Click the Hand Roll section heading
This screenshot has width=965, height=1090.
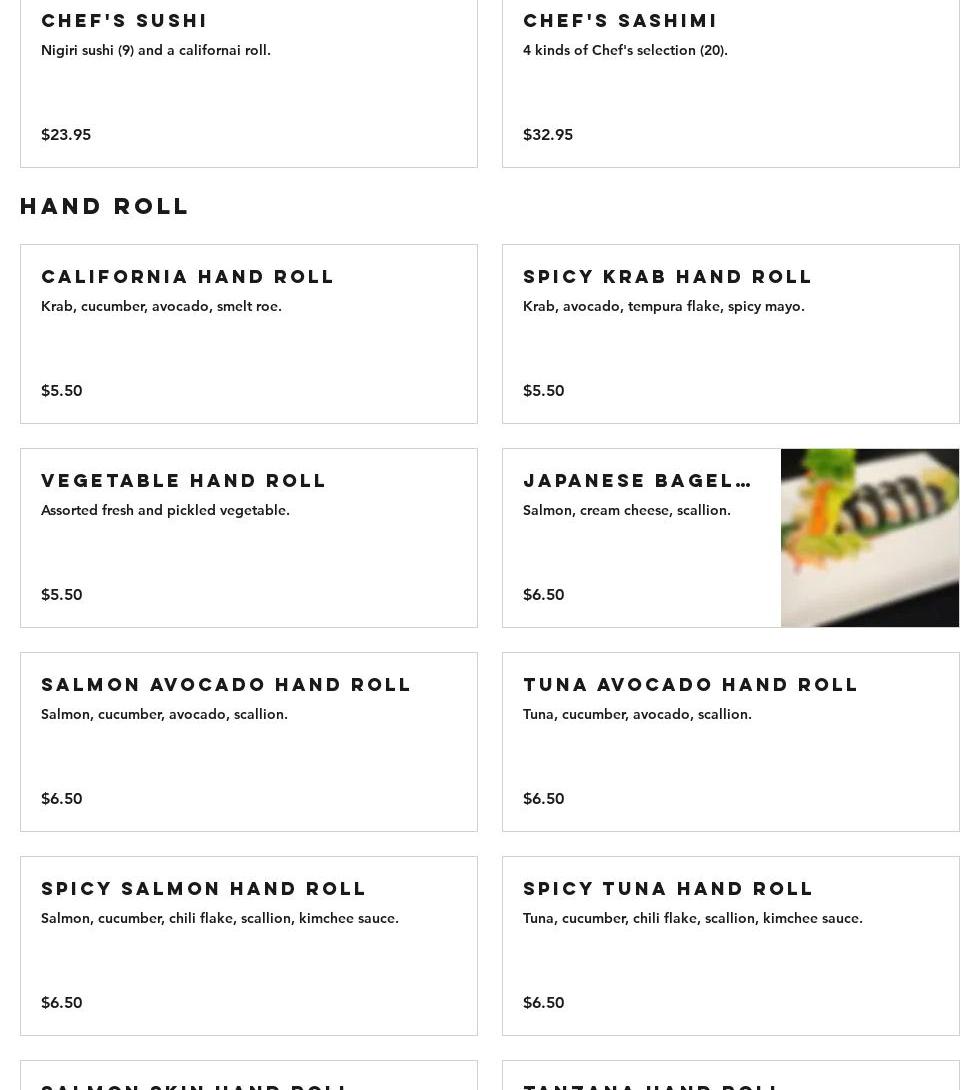click(x=104, y=206)
